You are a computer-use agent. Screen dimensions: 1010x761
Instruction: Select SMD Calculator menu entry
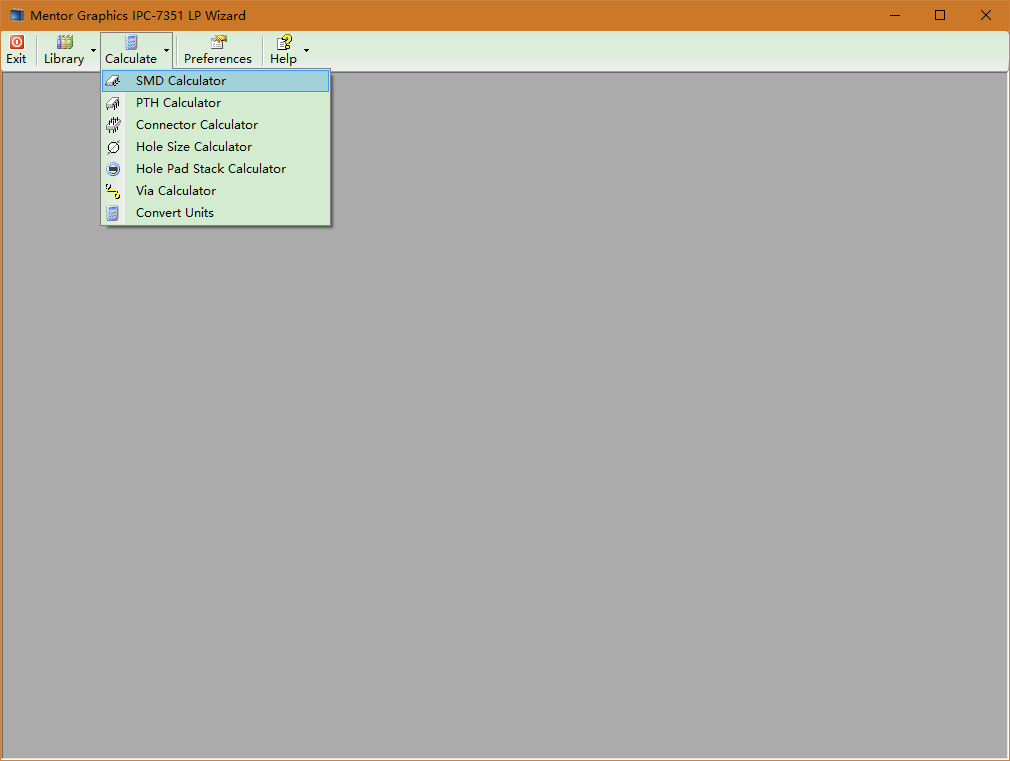point(216,81)
